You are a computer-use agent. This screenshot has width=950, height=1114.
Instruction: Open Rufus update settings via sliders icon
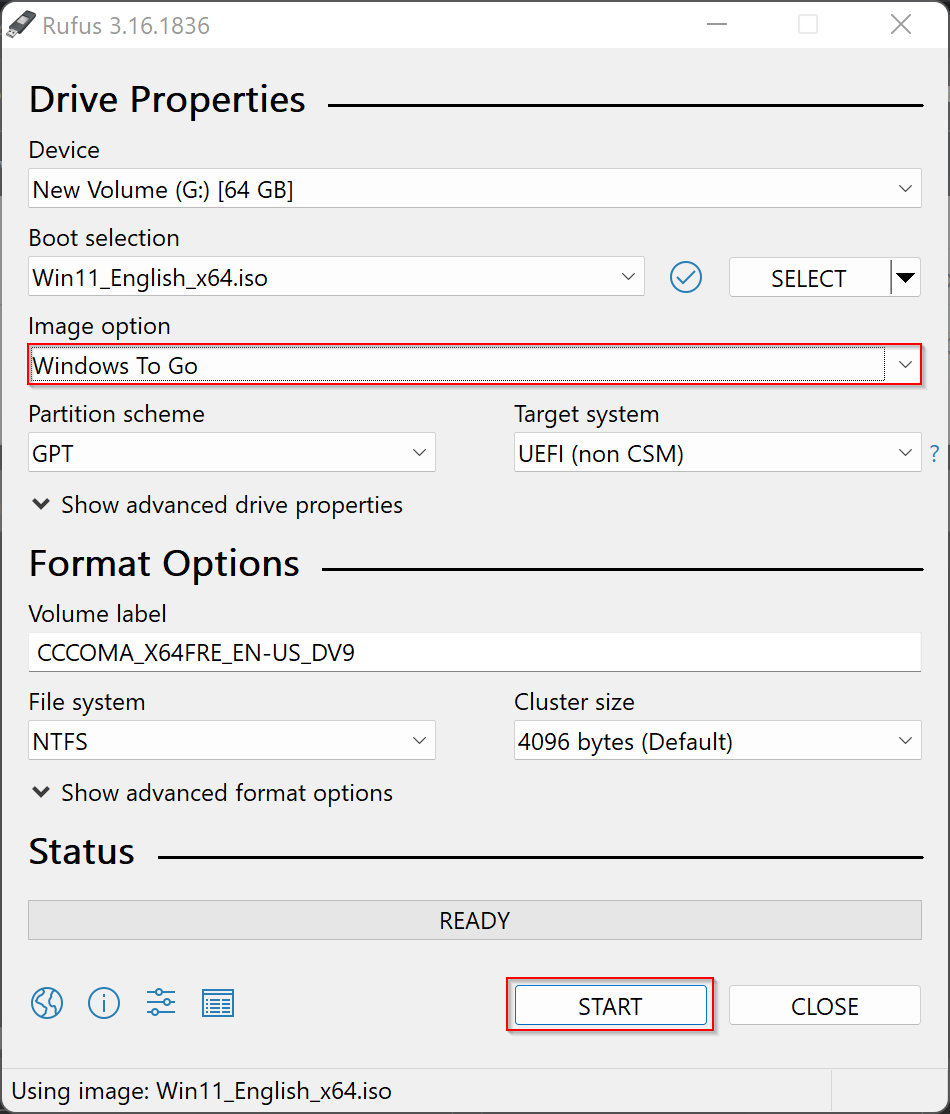click(x=161, y=1003)
